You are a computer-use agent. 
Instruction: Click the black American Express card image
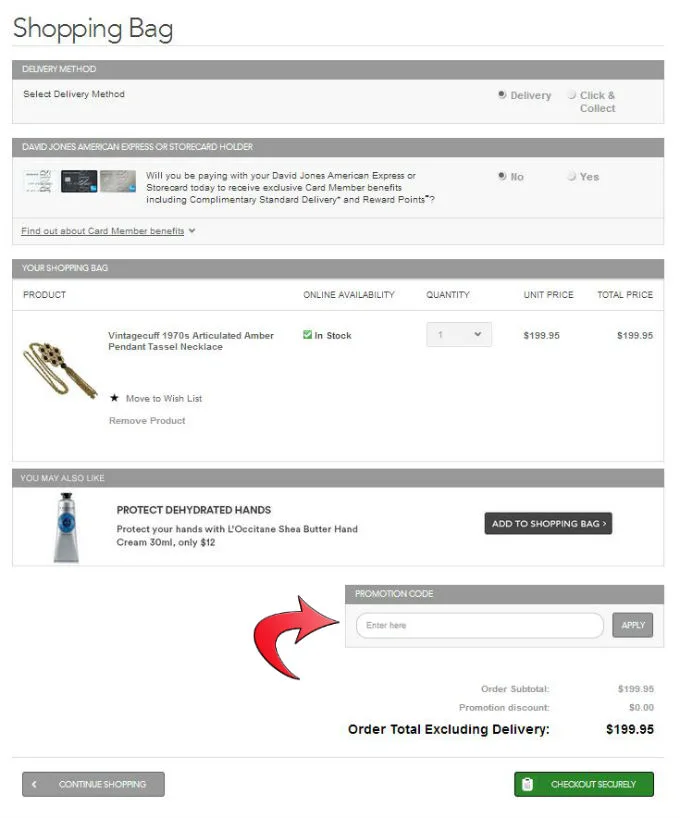[79, 181]
